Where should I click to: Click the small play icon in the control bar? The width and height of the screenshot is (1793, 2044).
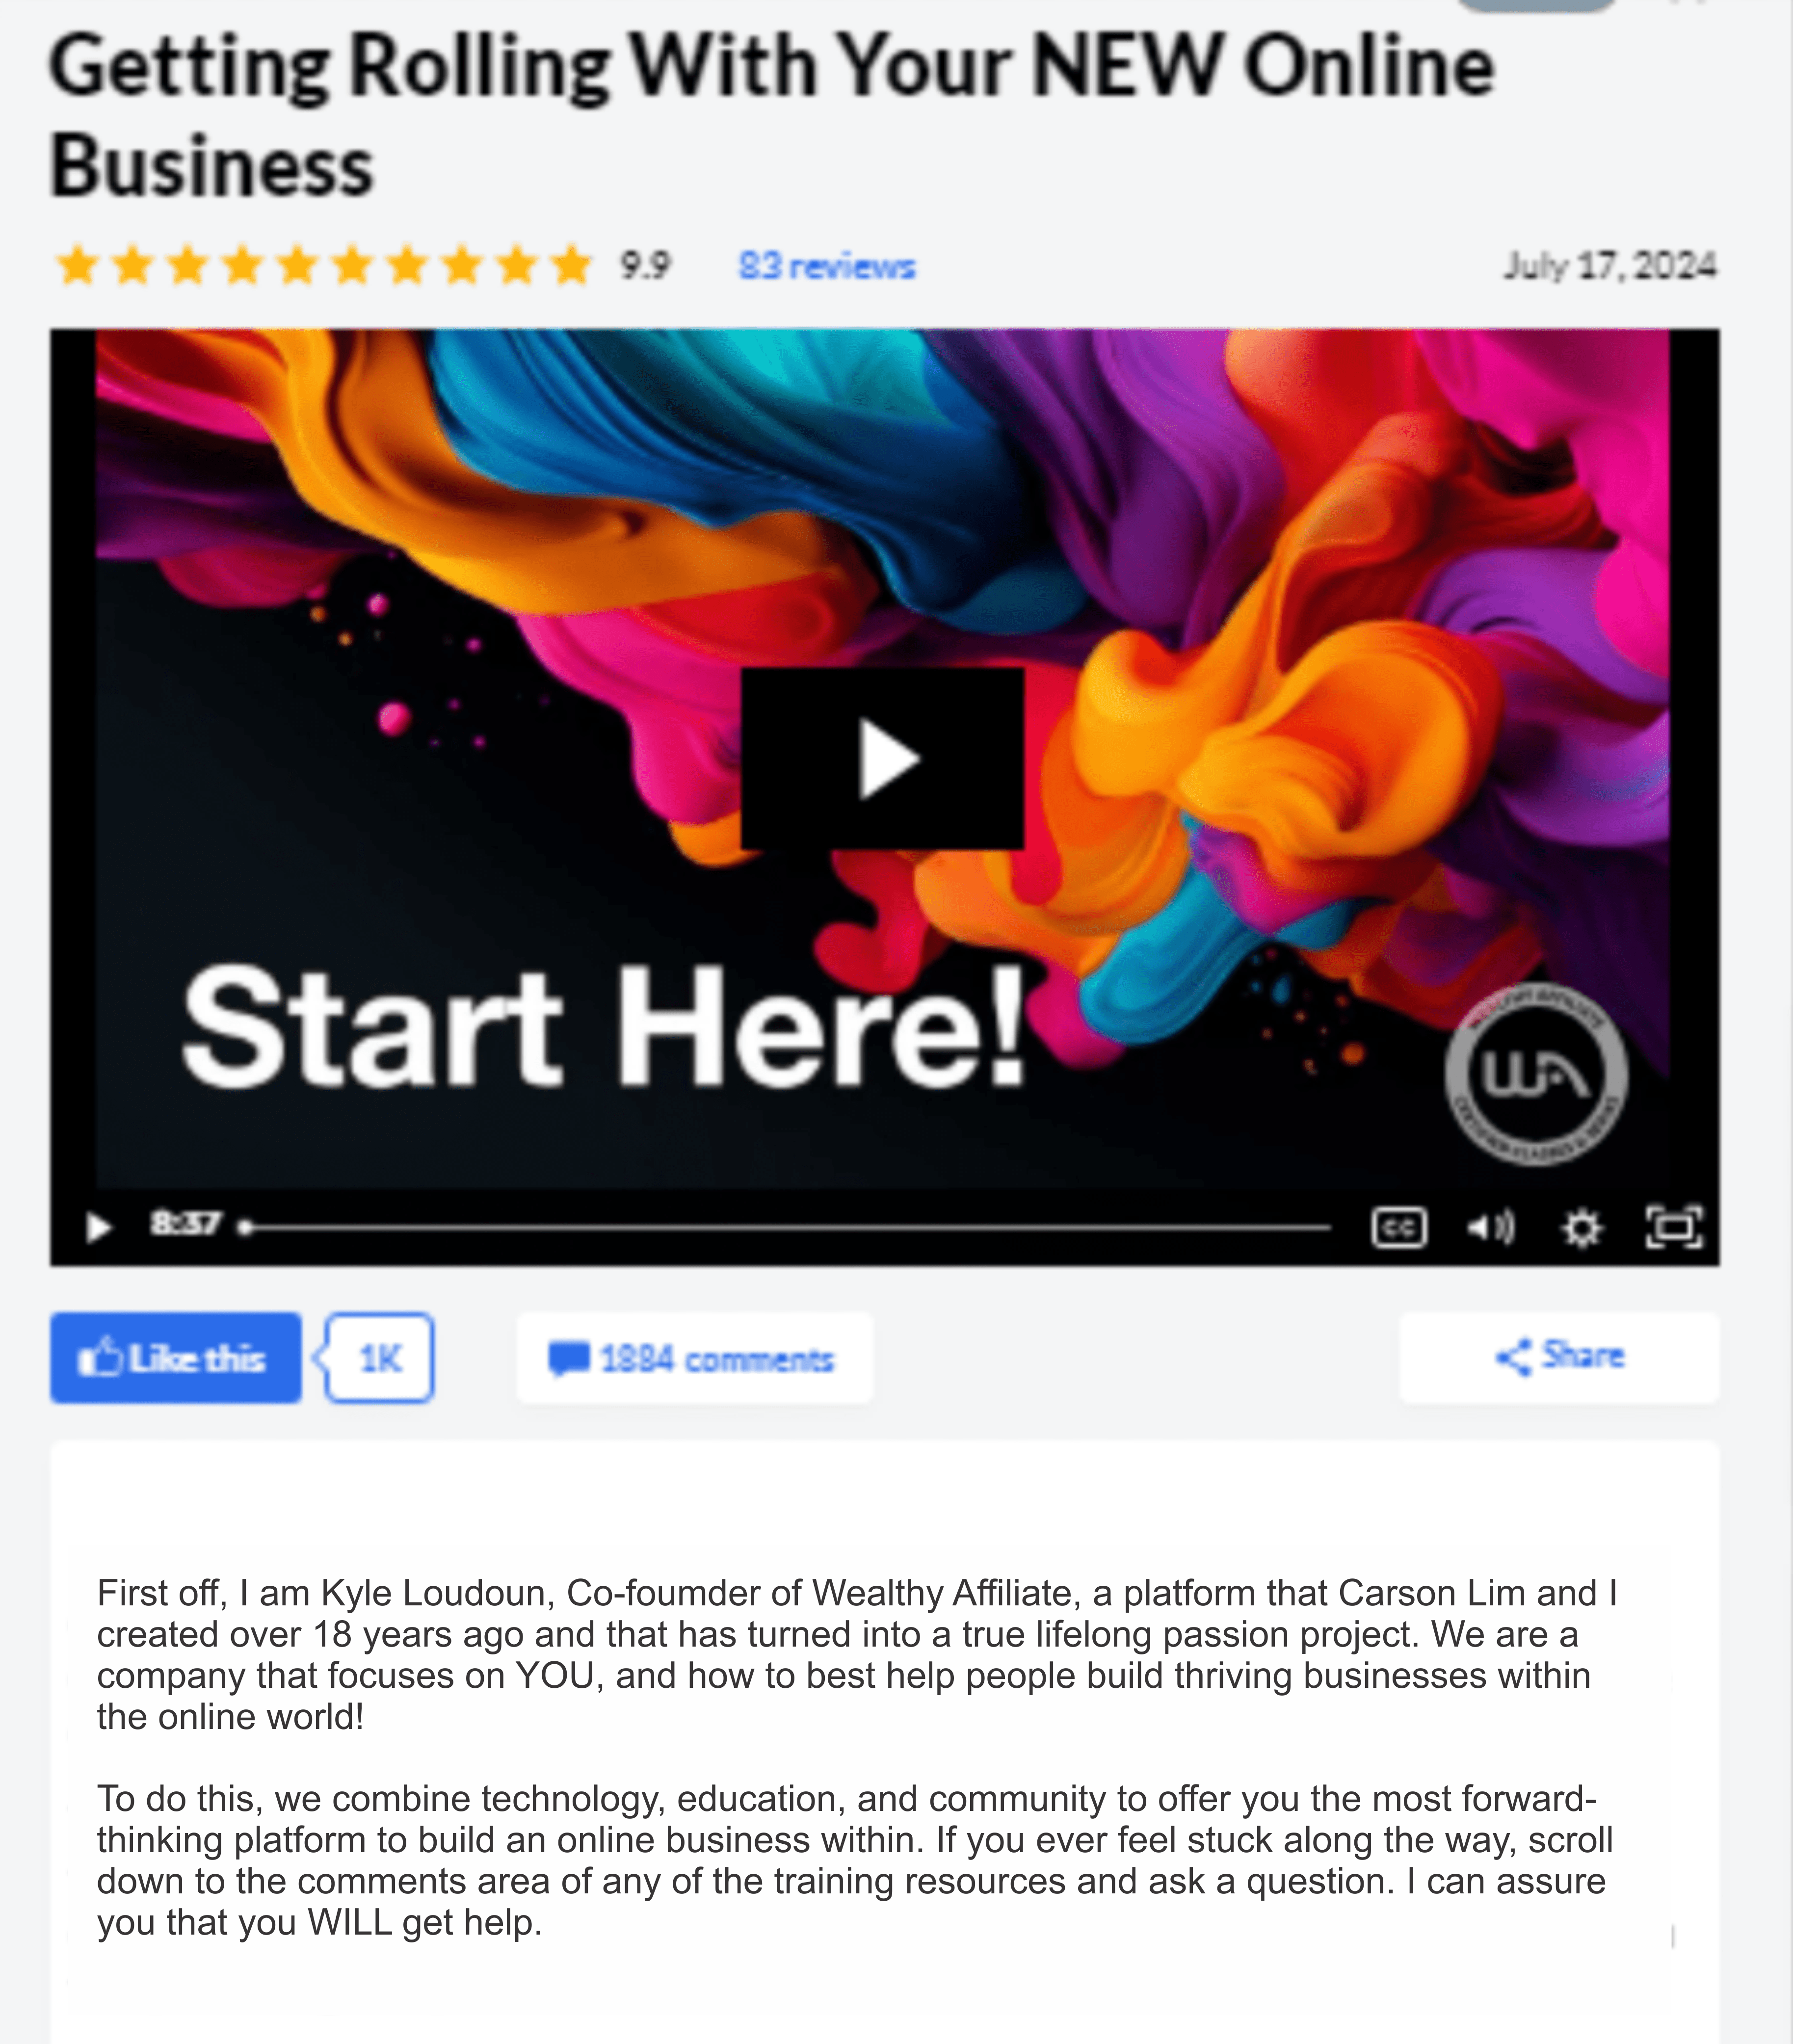98,1226
